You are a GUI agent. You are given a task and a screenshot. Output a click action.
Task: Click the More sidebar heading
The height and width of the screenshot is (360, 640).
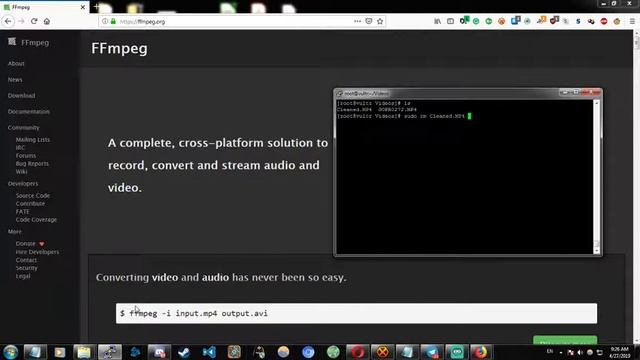[x=14, y=231]
